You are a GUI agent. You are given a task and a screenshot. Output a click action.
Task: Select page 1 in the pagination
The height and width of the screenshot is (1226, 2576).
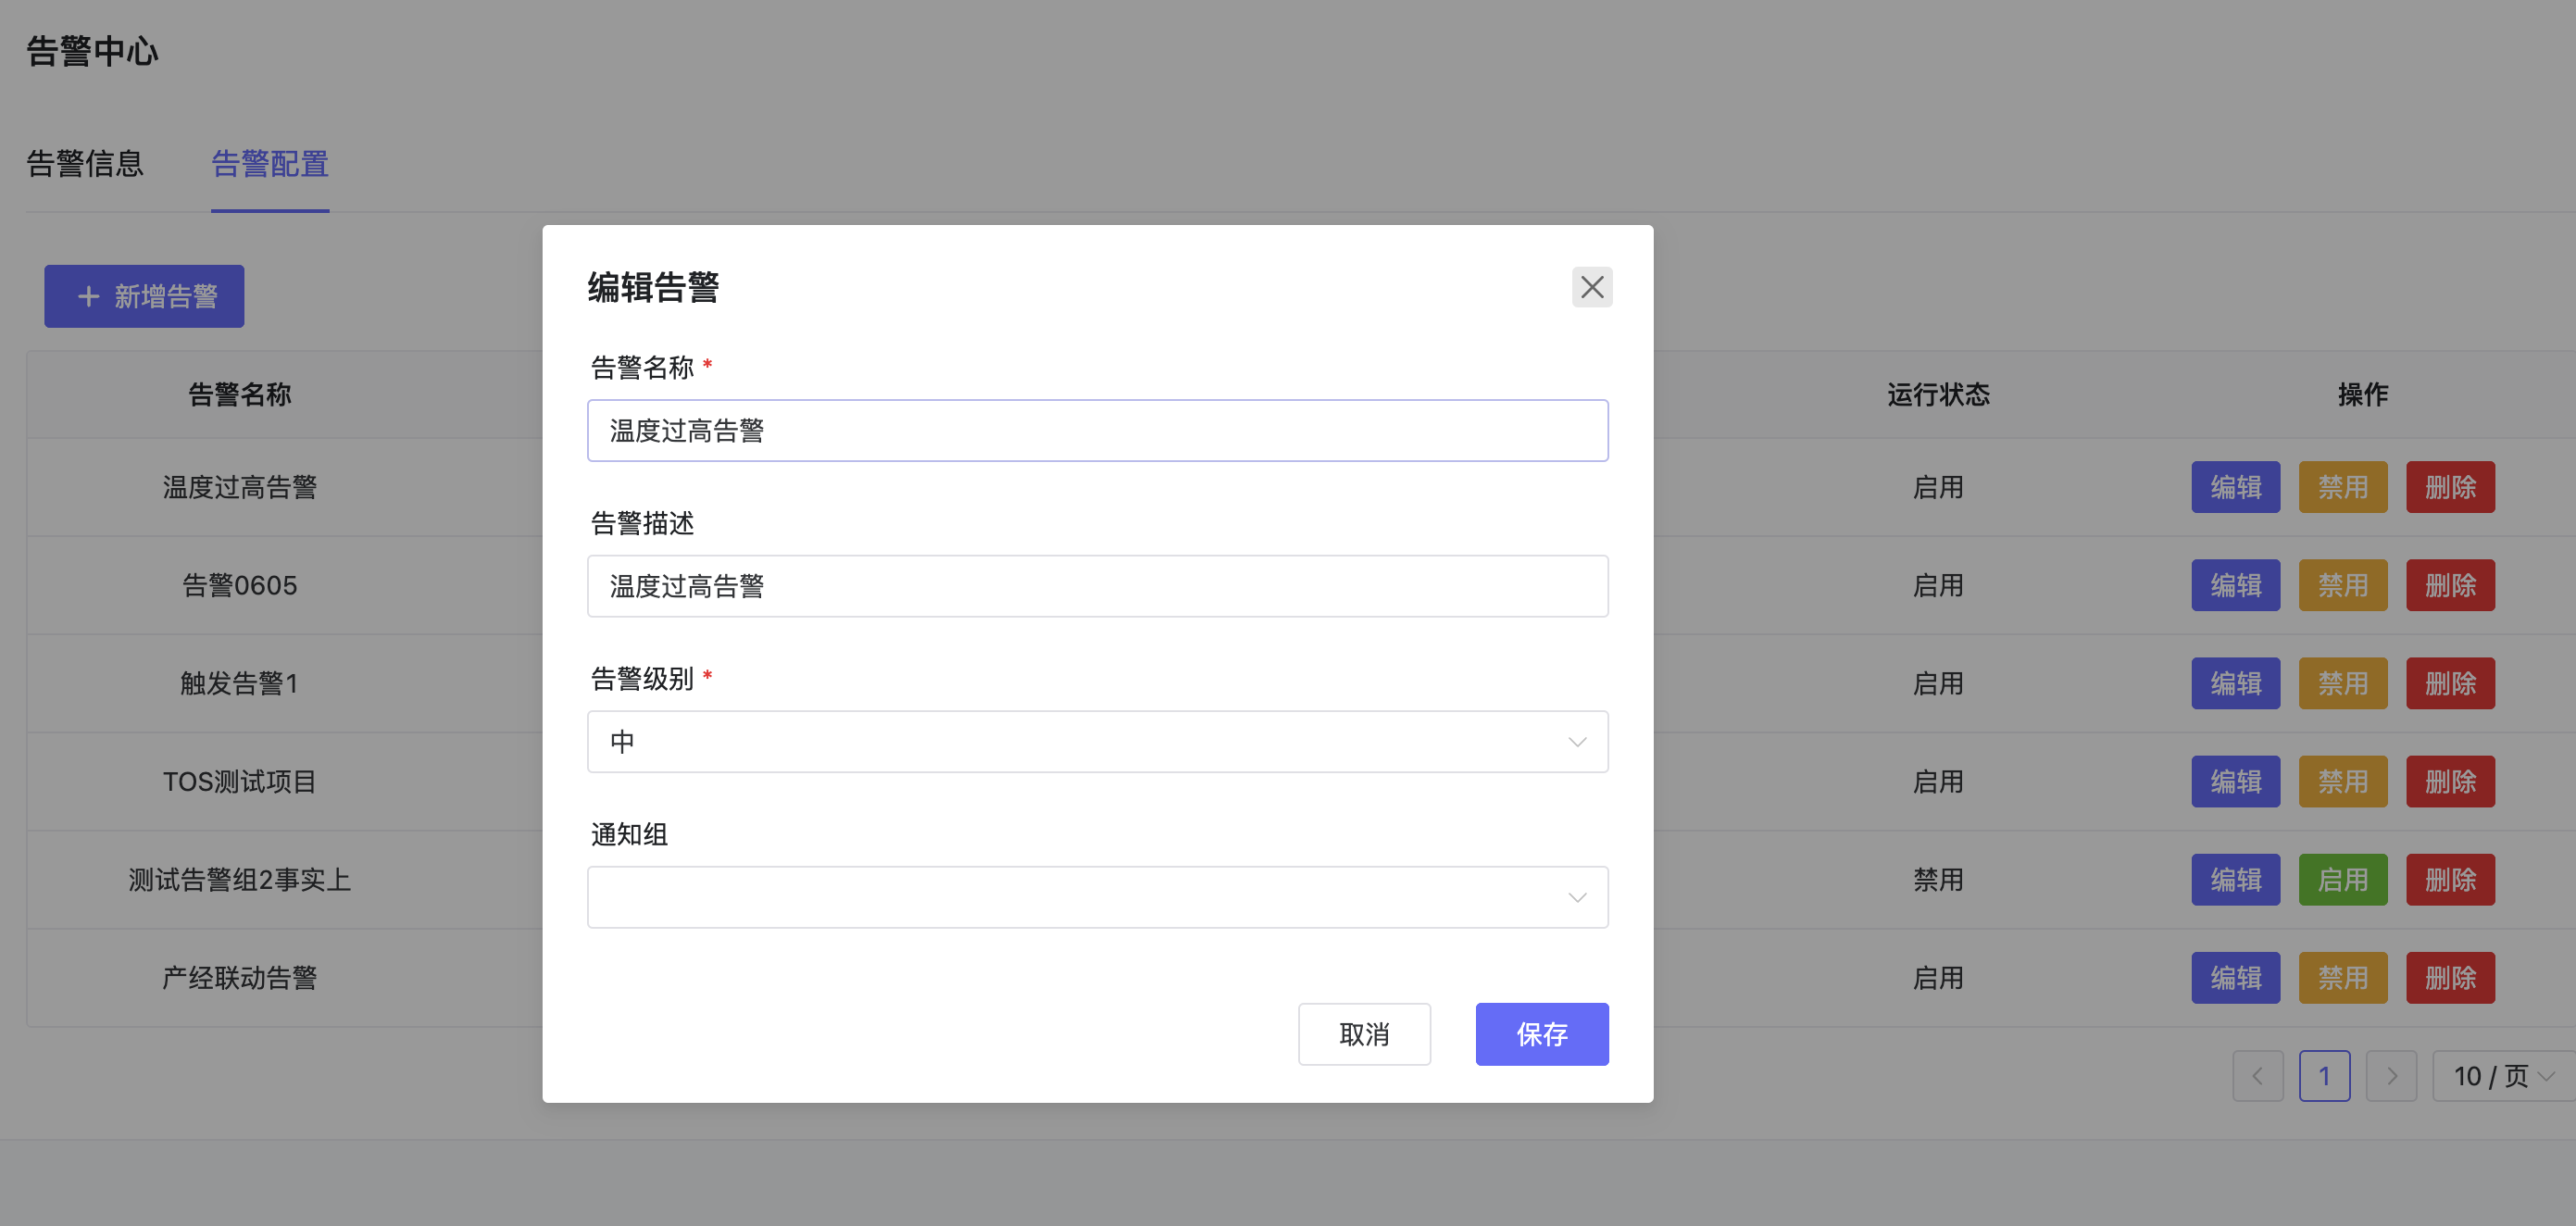pos(2325,1076)
